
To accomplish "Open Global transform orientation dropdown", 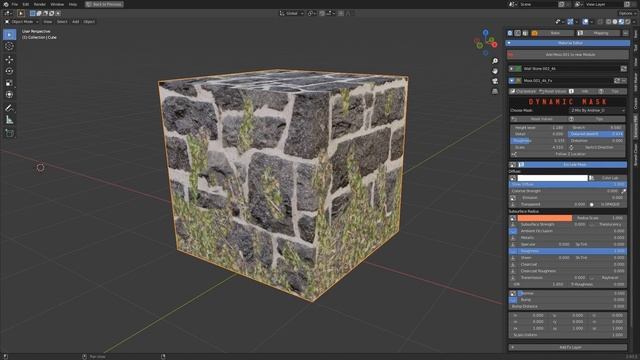I will tap(291, 13).
